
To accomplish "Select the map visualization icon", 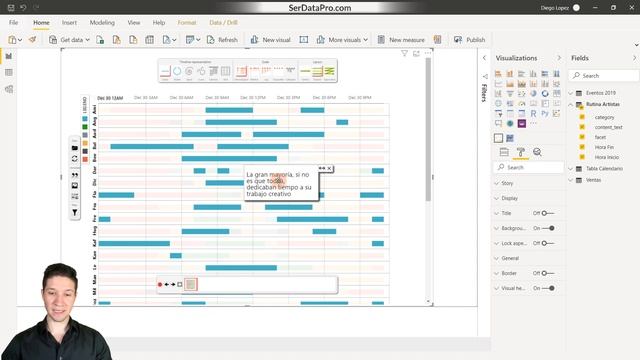I will pyautogui.click(x=498, y=103).
